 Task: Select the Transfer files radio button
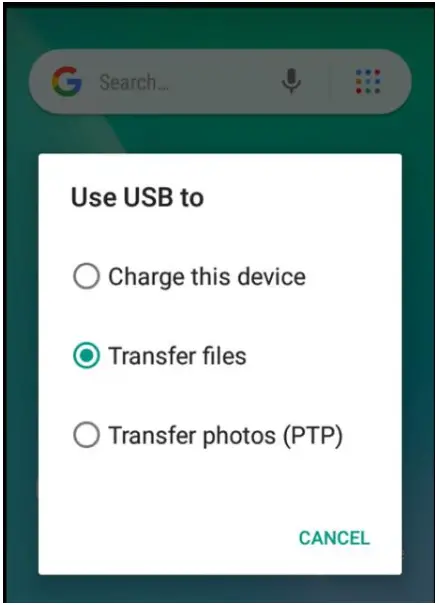[86, 355]
